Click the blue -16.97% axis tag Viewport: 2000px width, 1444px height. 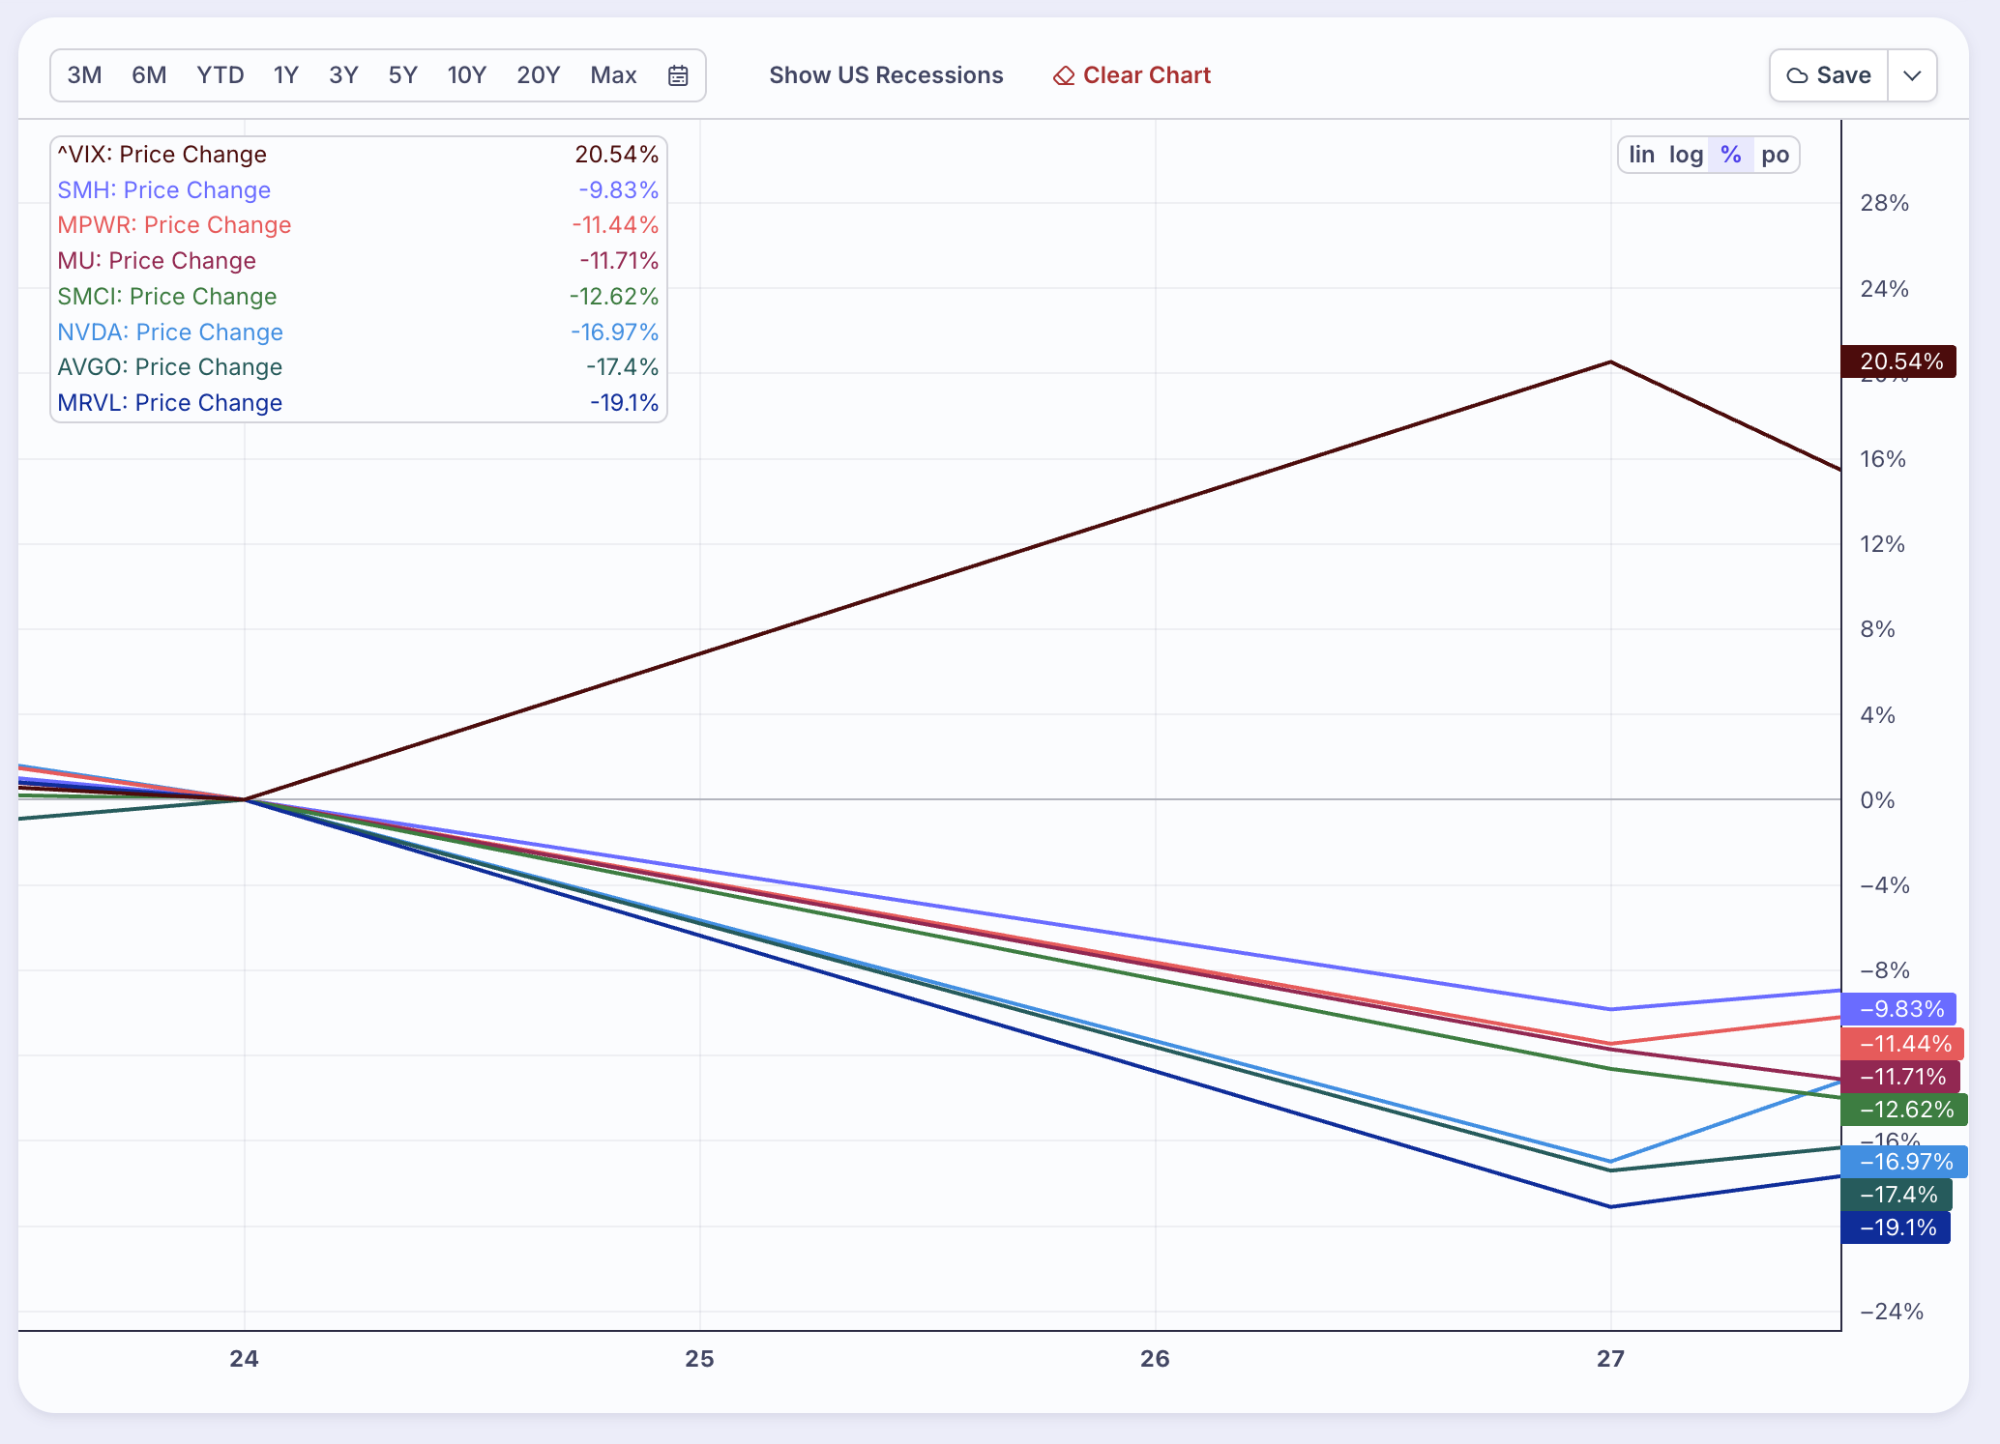(x=1904, y=1161)
